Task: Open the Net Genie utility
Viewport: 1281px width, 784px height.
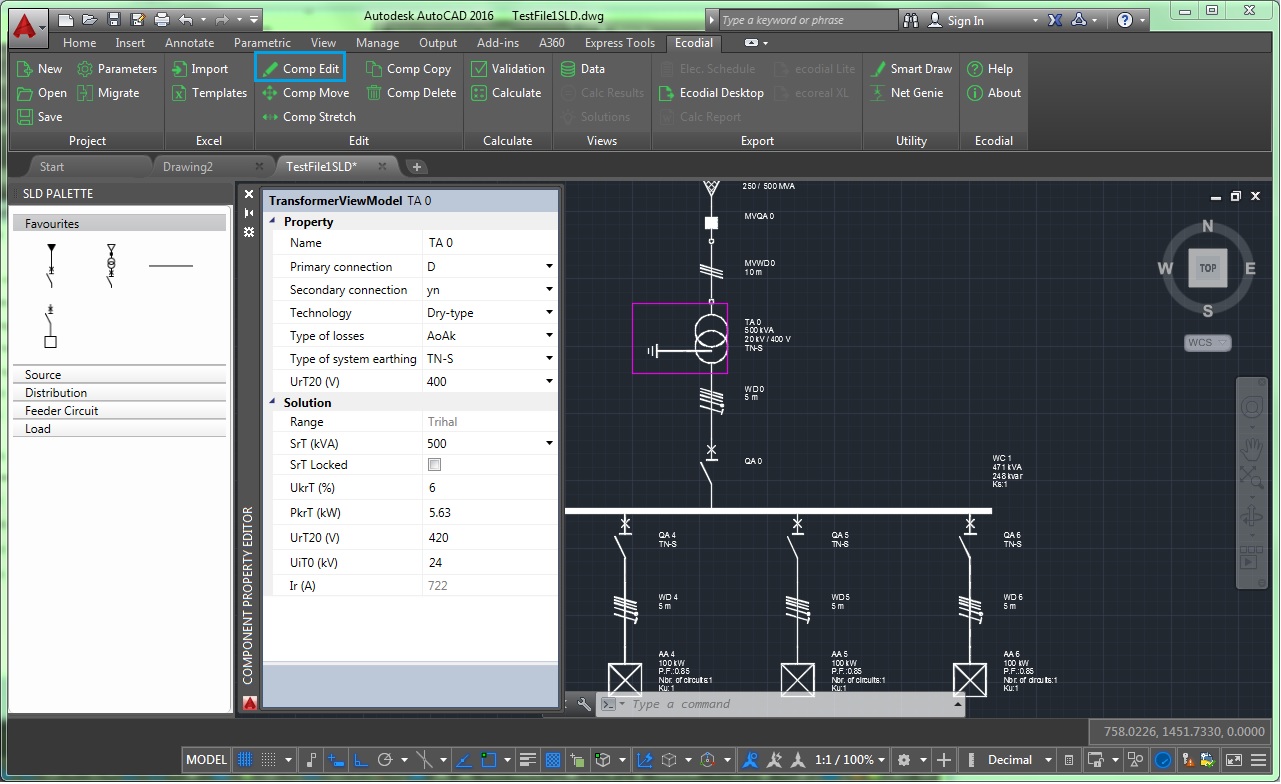Action: (x=906, y=93)
